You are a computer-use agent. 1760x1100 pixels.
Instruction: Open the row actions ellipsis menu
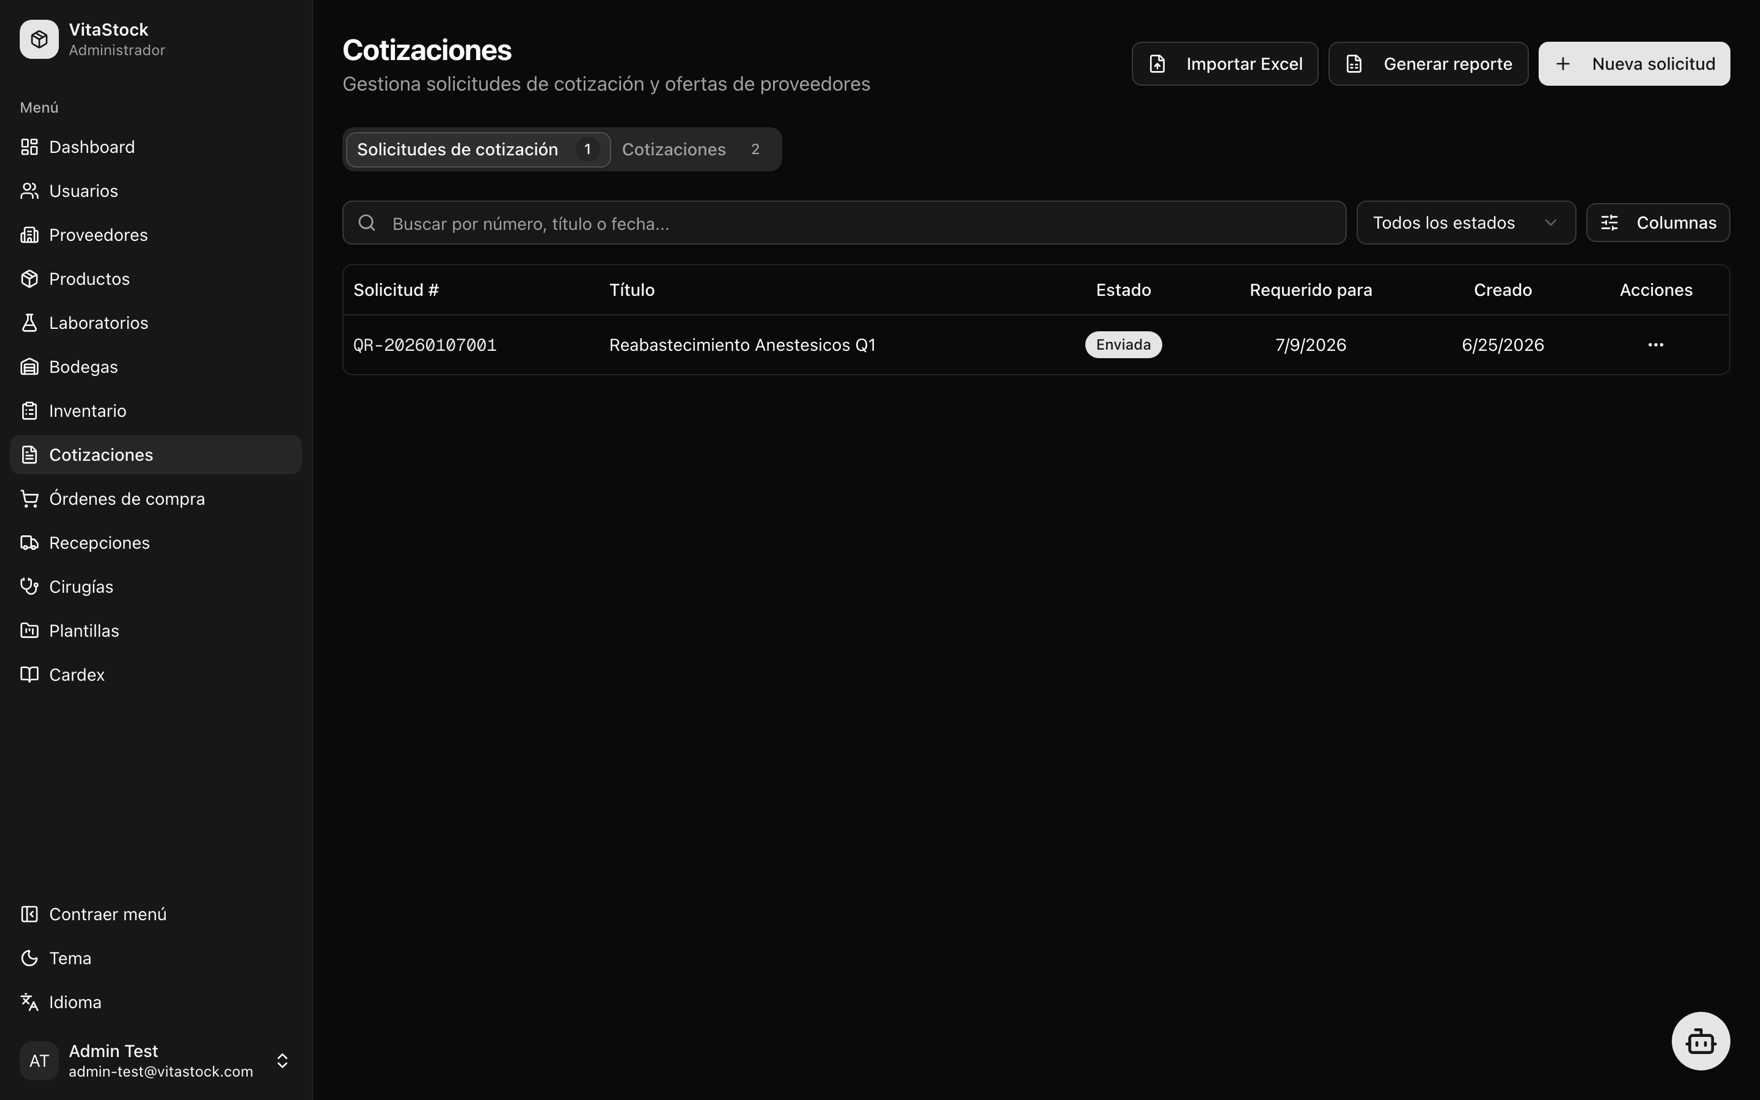(x=1656, y=345)
